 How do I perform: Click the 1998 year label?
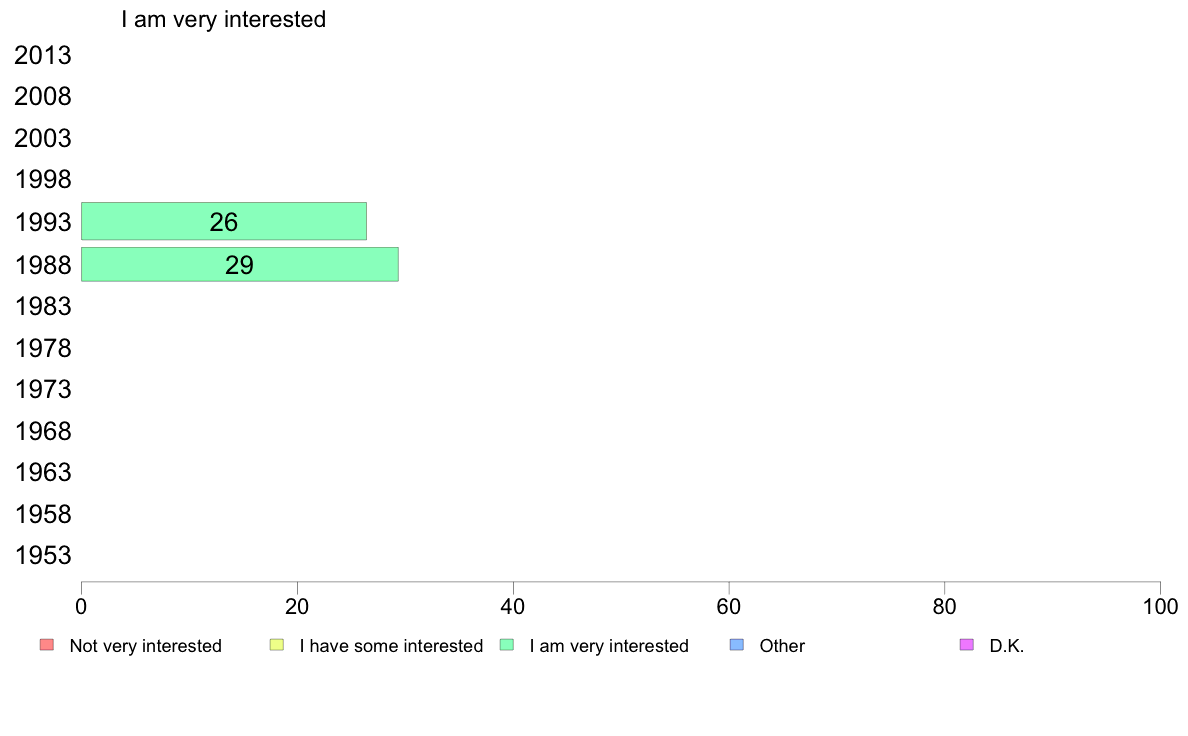(x=42, y=180)
